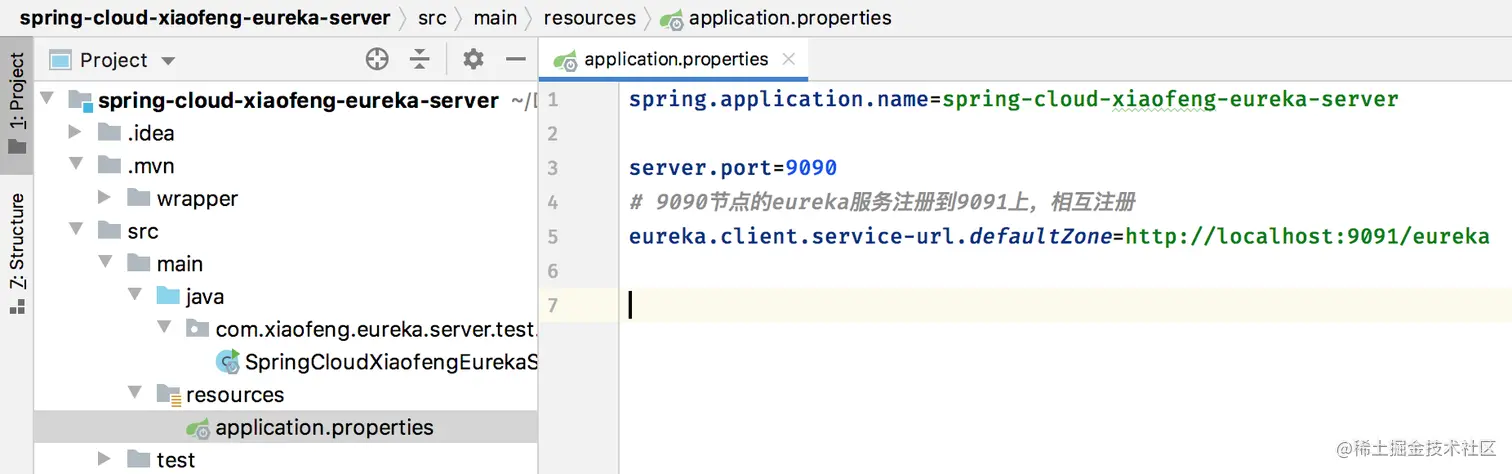Expand the test folder
The image size is (1512, 474).
105,460
